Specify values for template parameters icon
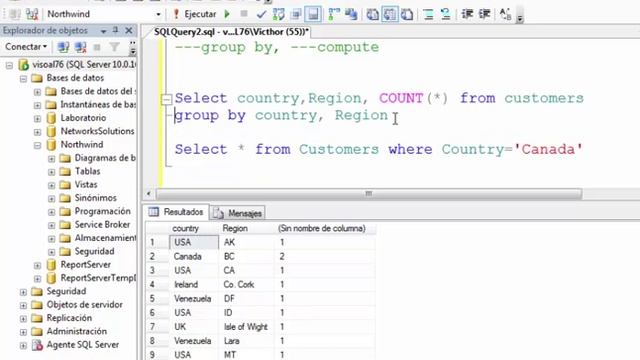Image resolution: width=640 pixels, height=360 pixels. point(505,15)
